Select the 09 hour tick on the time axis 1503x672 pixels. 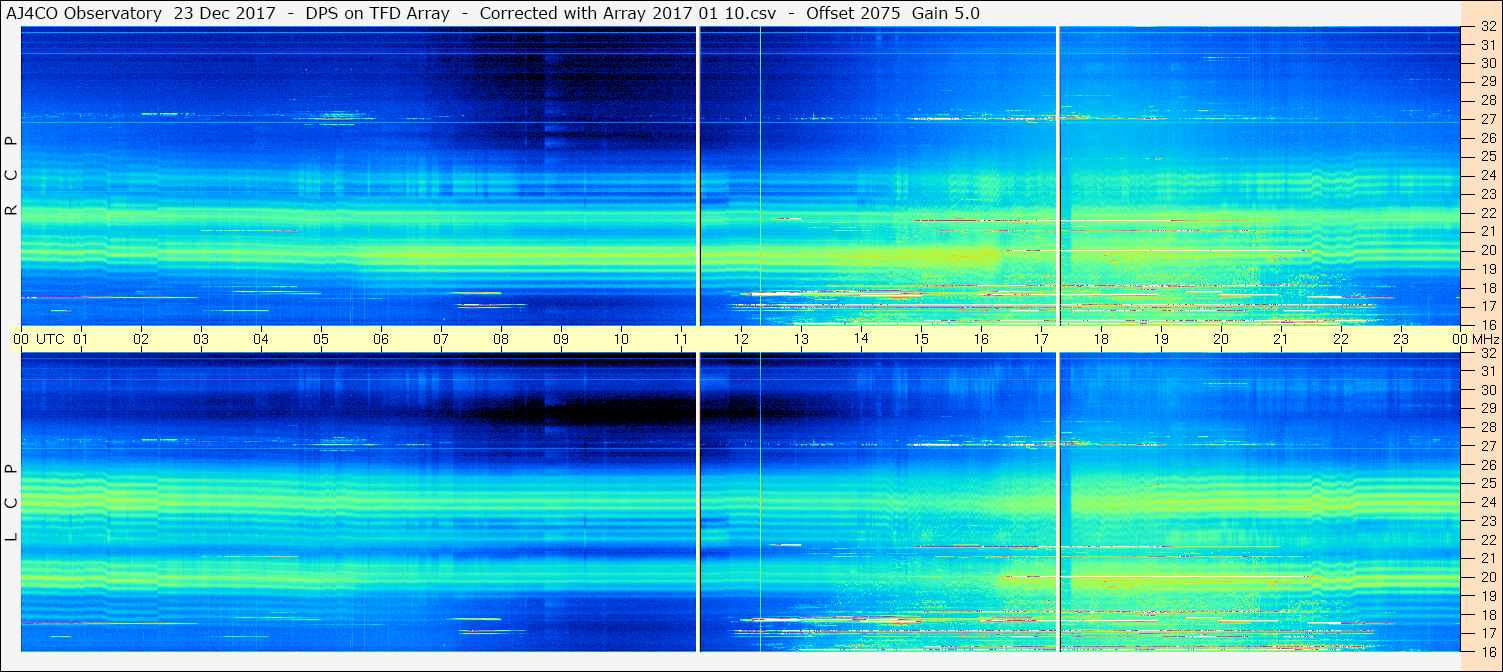coord(561,339)
